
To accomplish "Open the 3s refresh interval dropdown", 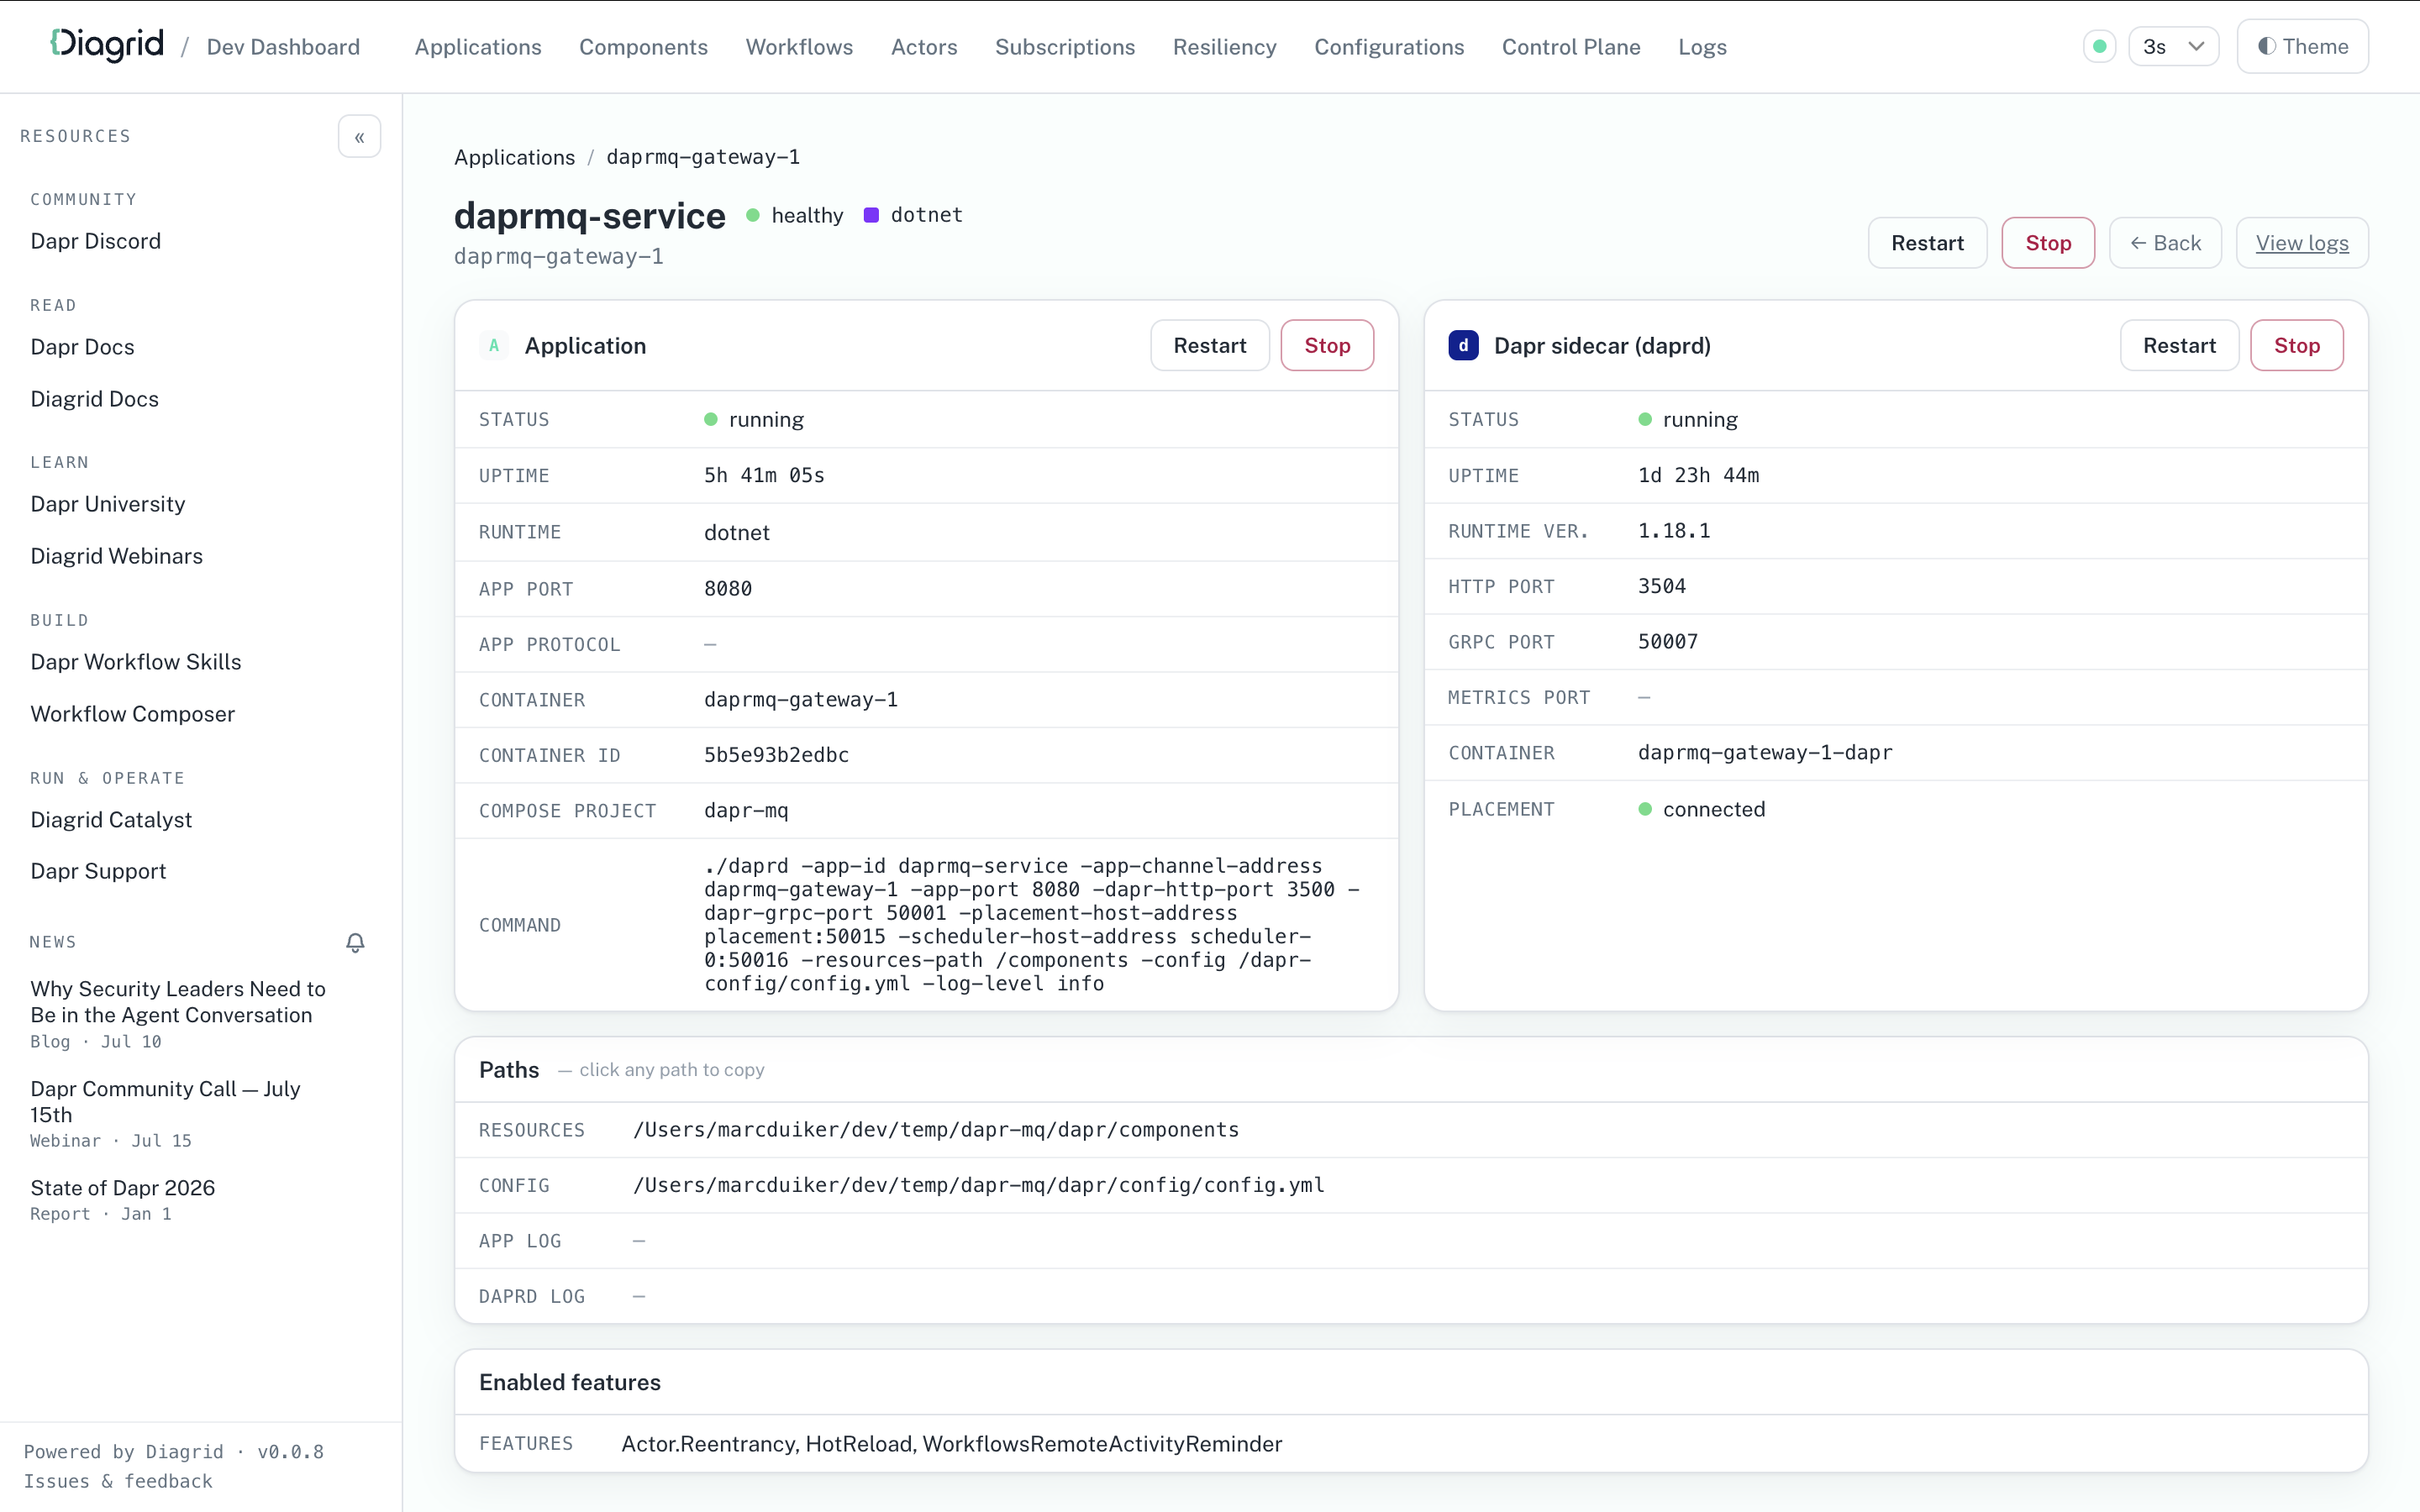I will coord(2173,46).
